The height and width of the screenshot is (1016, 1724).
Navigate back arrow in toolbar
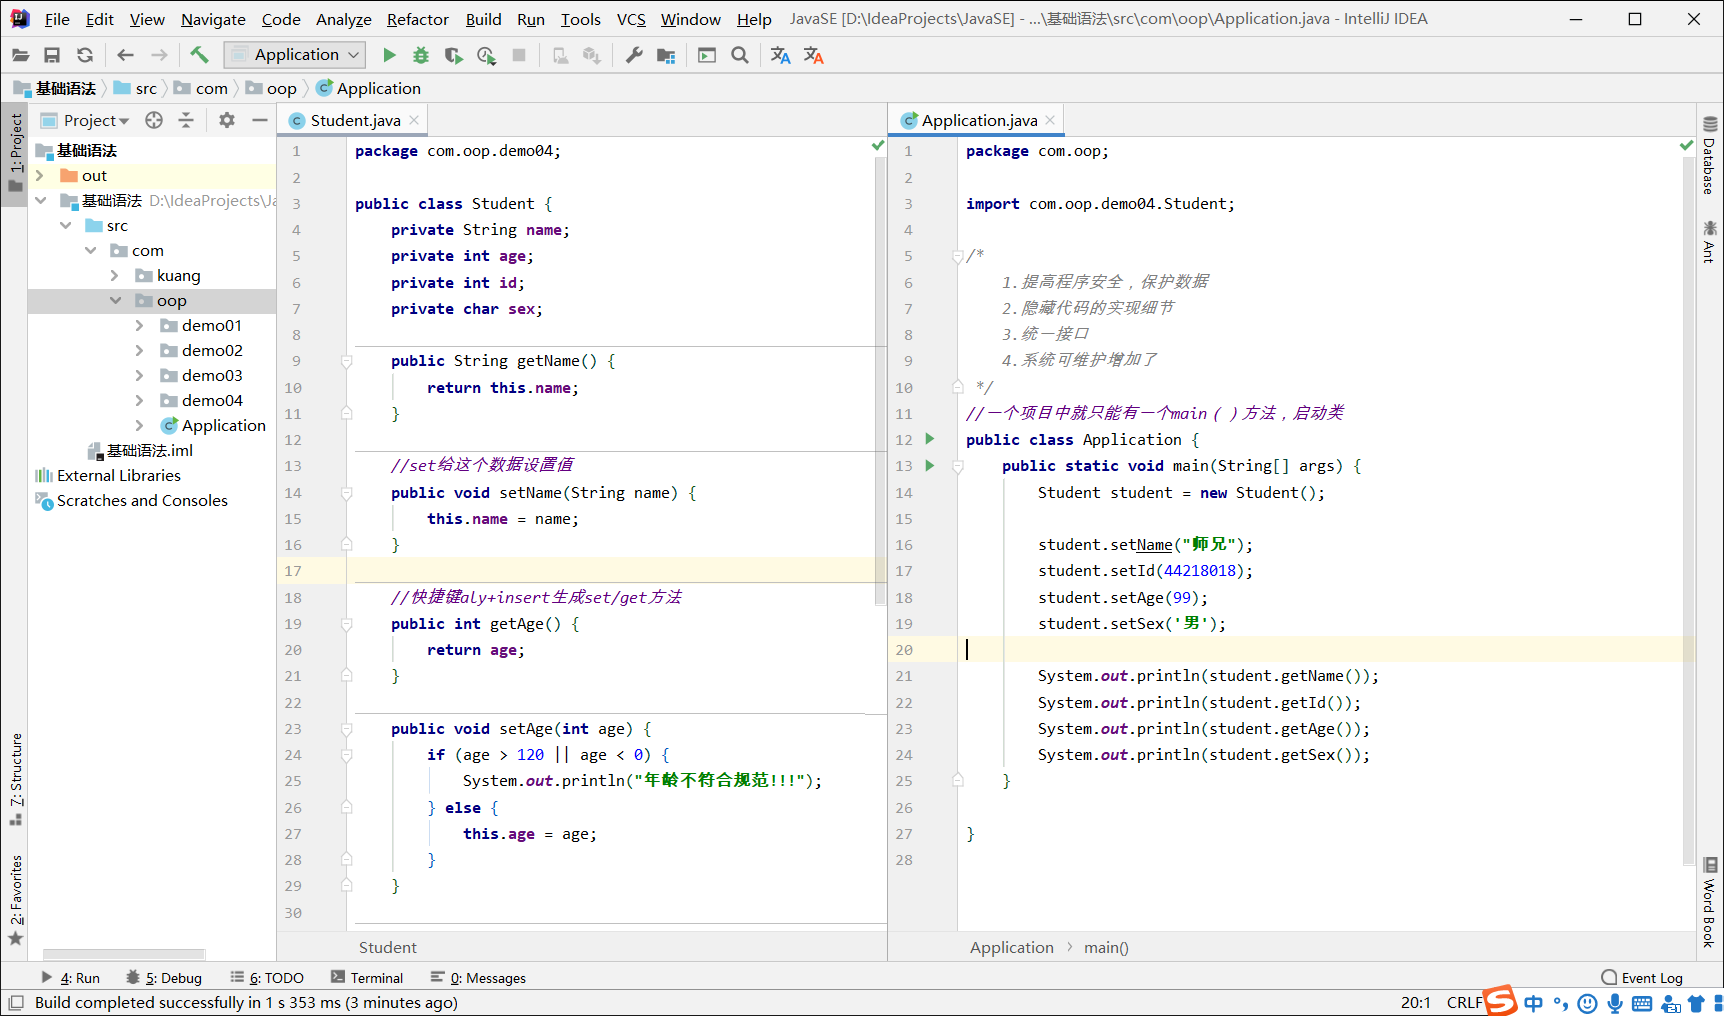pos(125,55)
